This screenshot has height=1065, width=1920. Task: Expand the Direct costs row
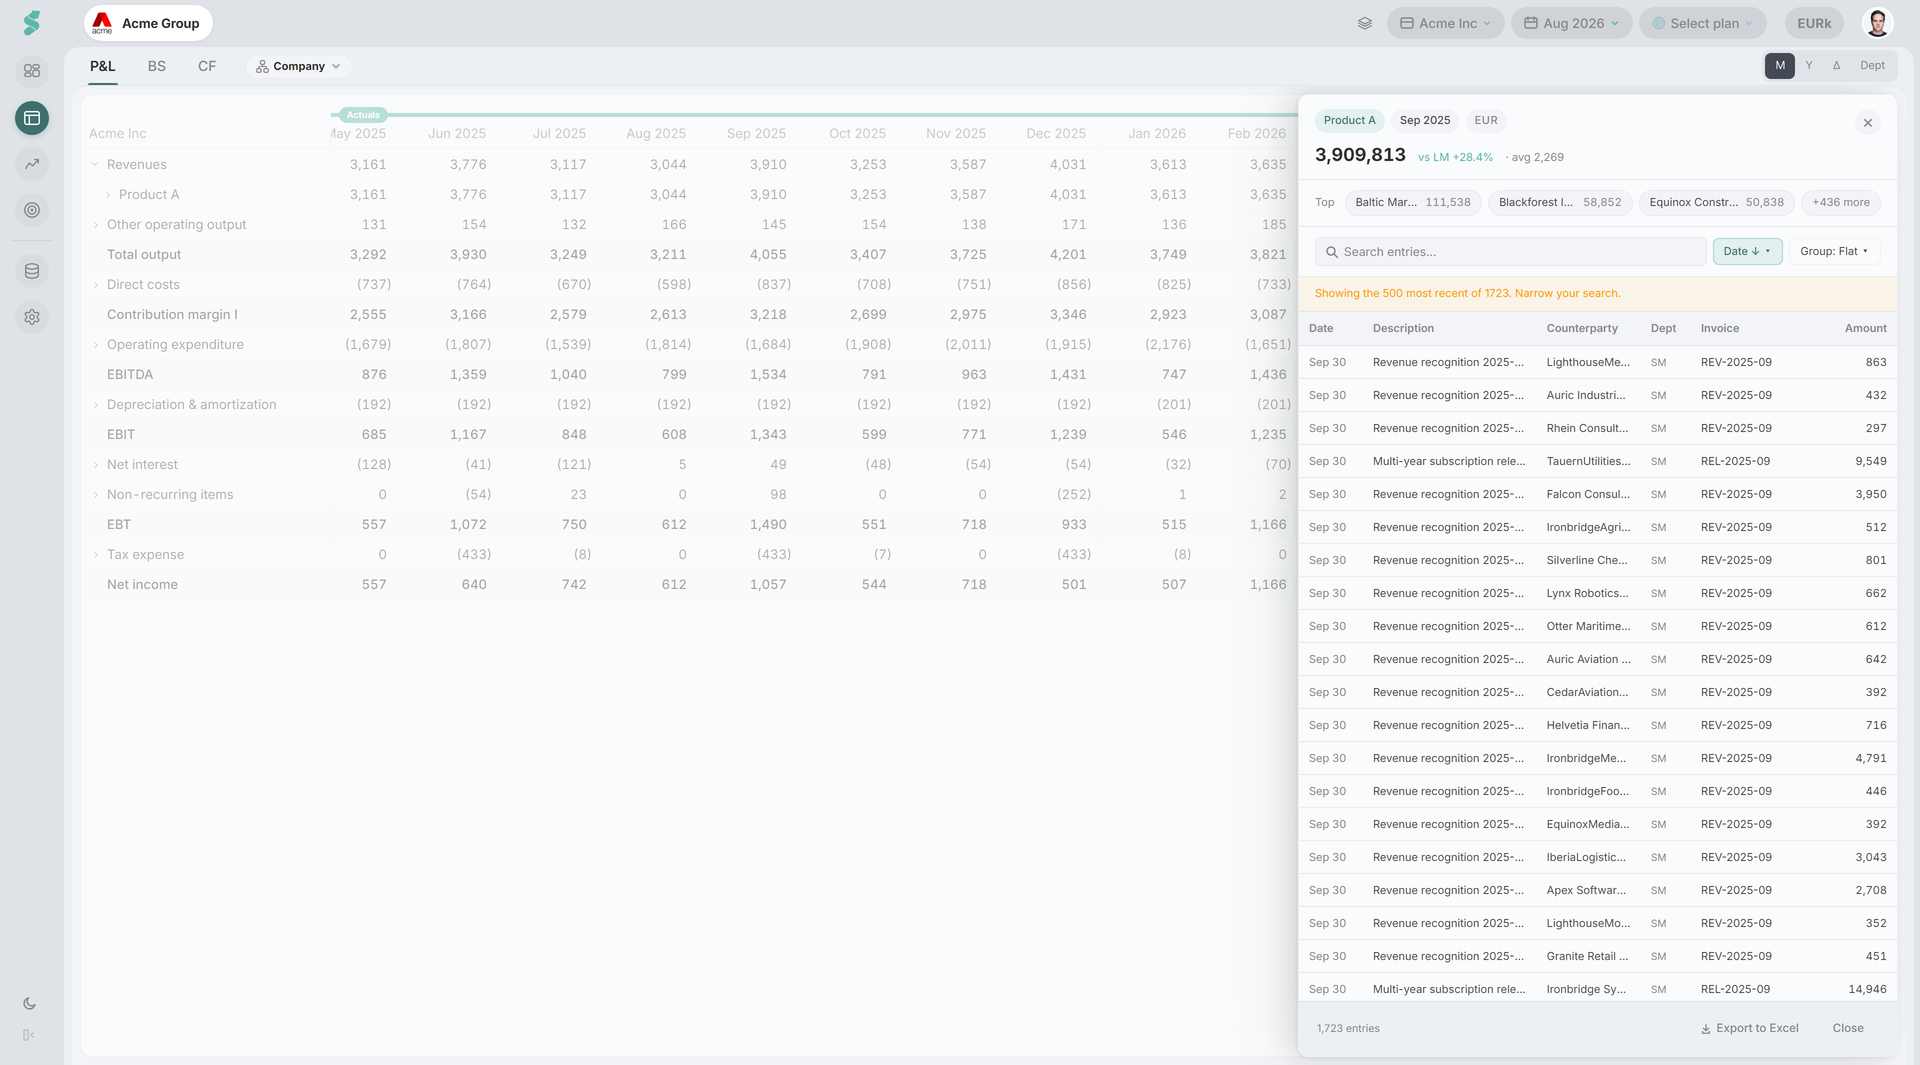95,285
